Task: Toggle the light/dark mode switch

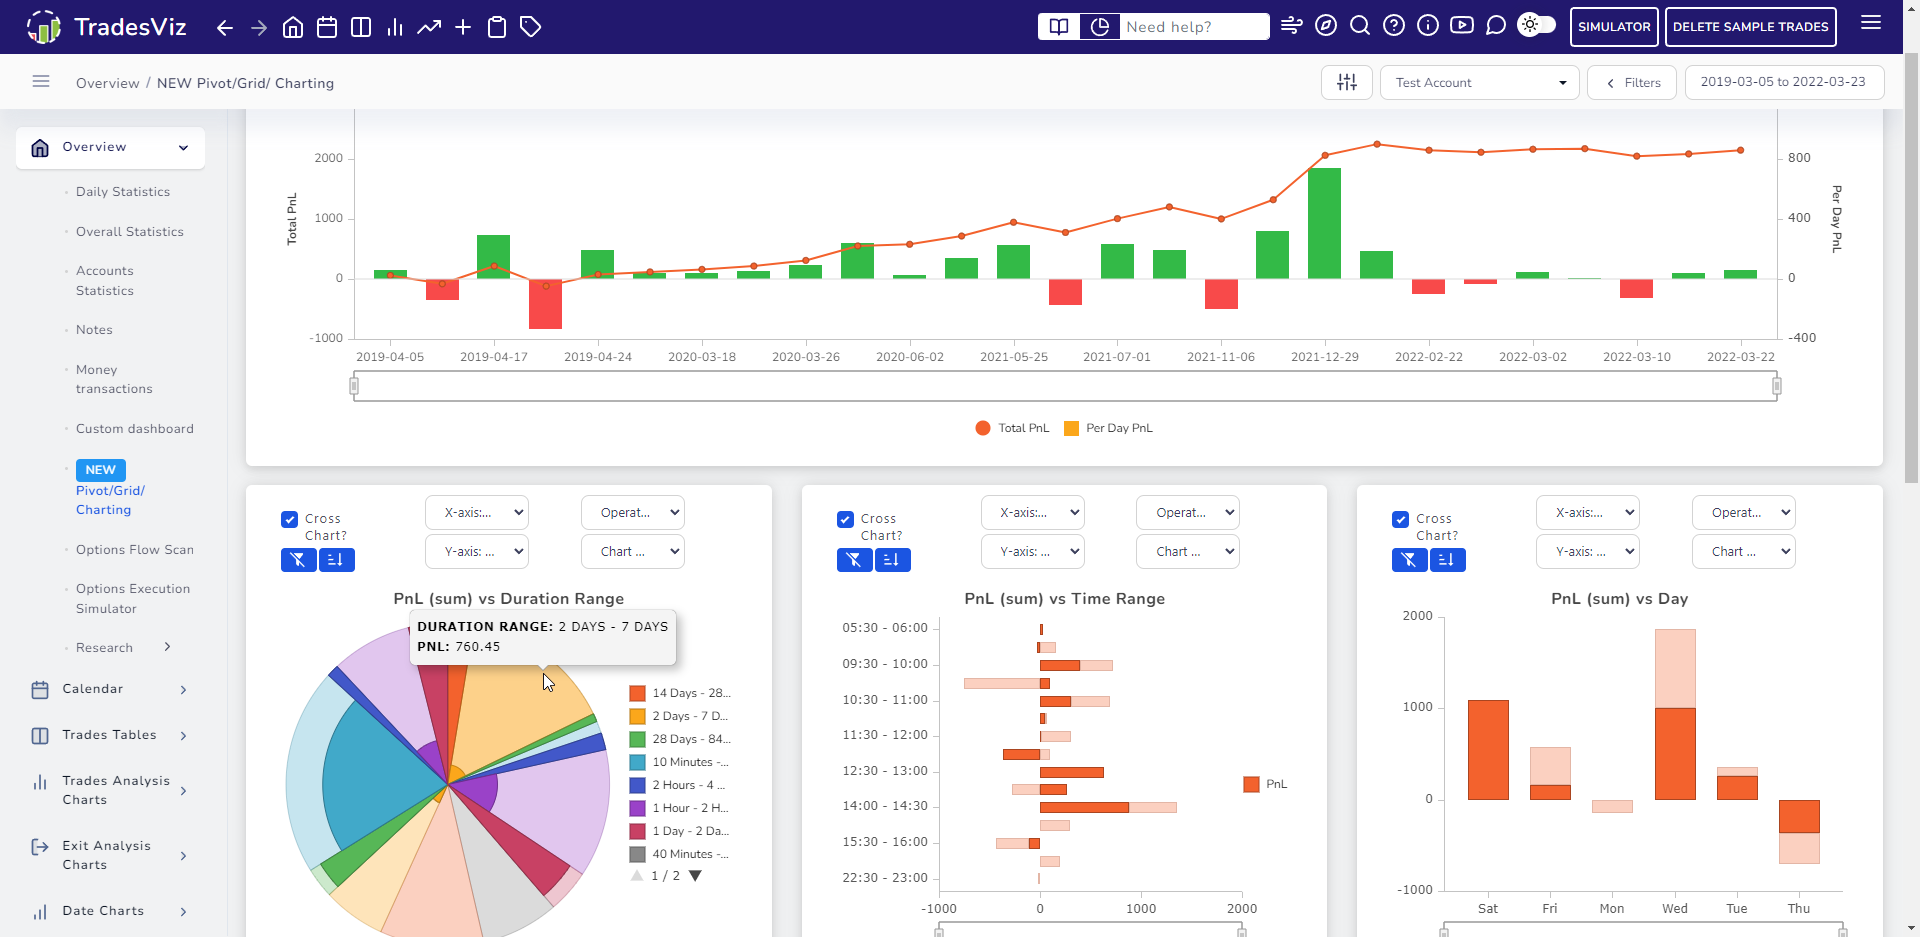Action: click(x=1537, y=25)
